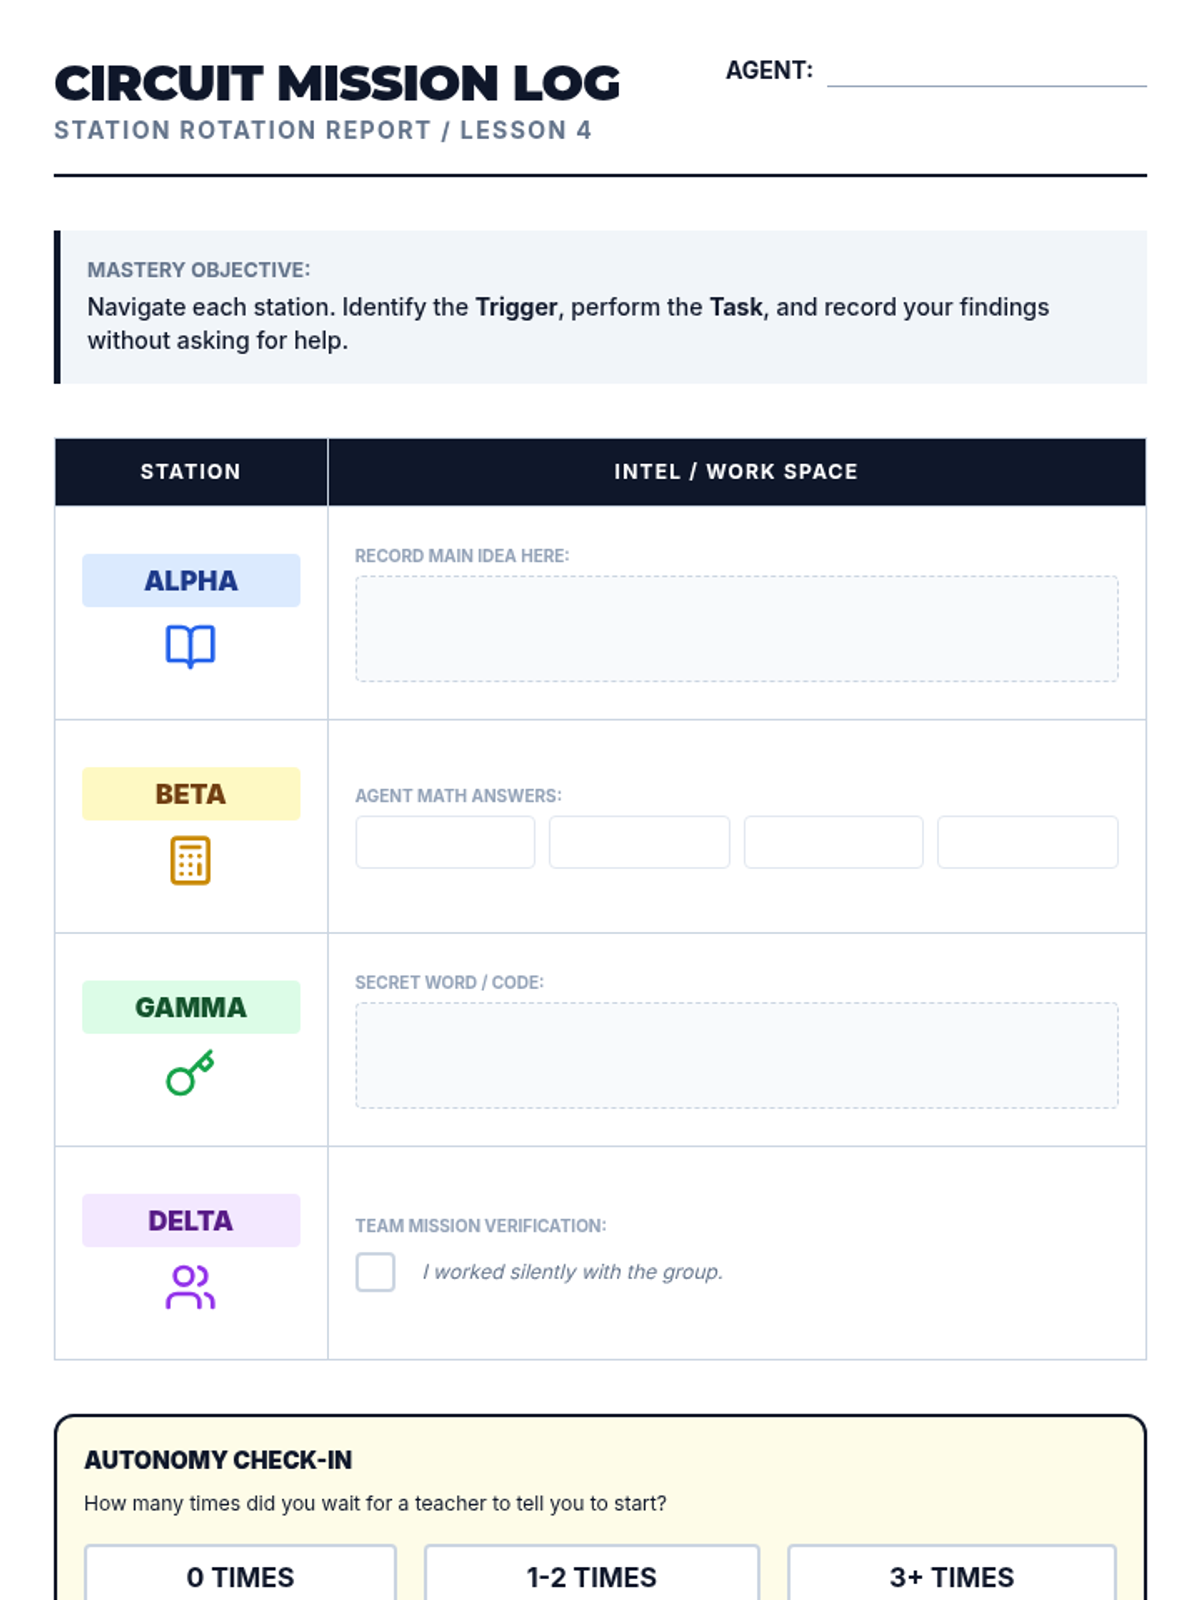Click the DELTA station badge
1200x1600 pixels.
[x=191, y=1220]
